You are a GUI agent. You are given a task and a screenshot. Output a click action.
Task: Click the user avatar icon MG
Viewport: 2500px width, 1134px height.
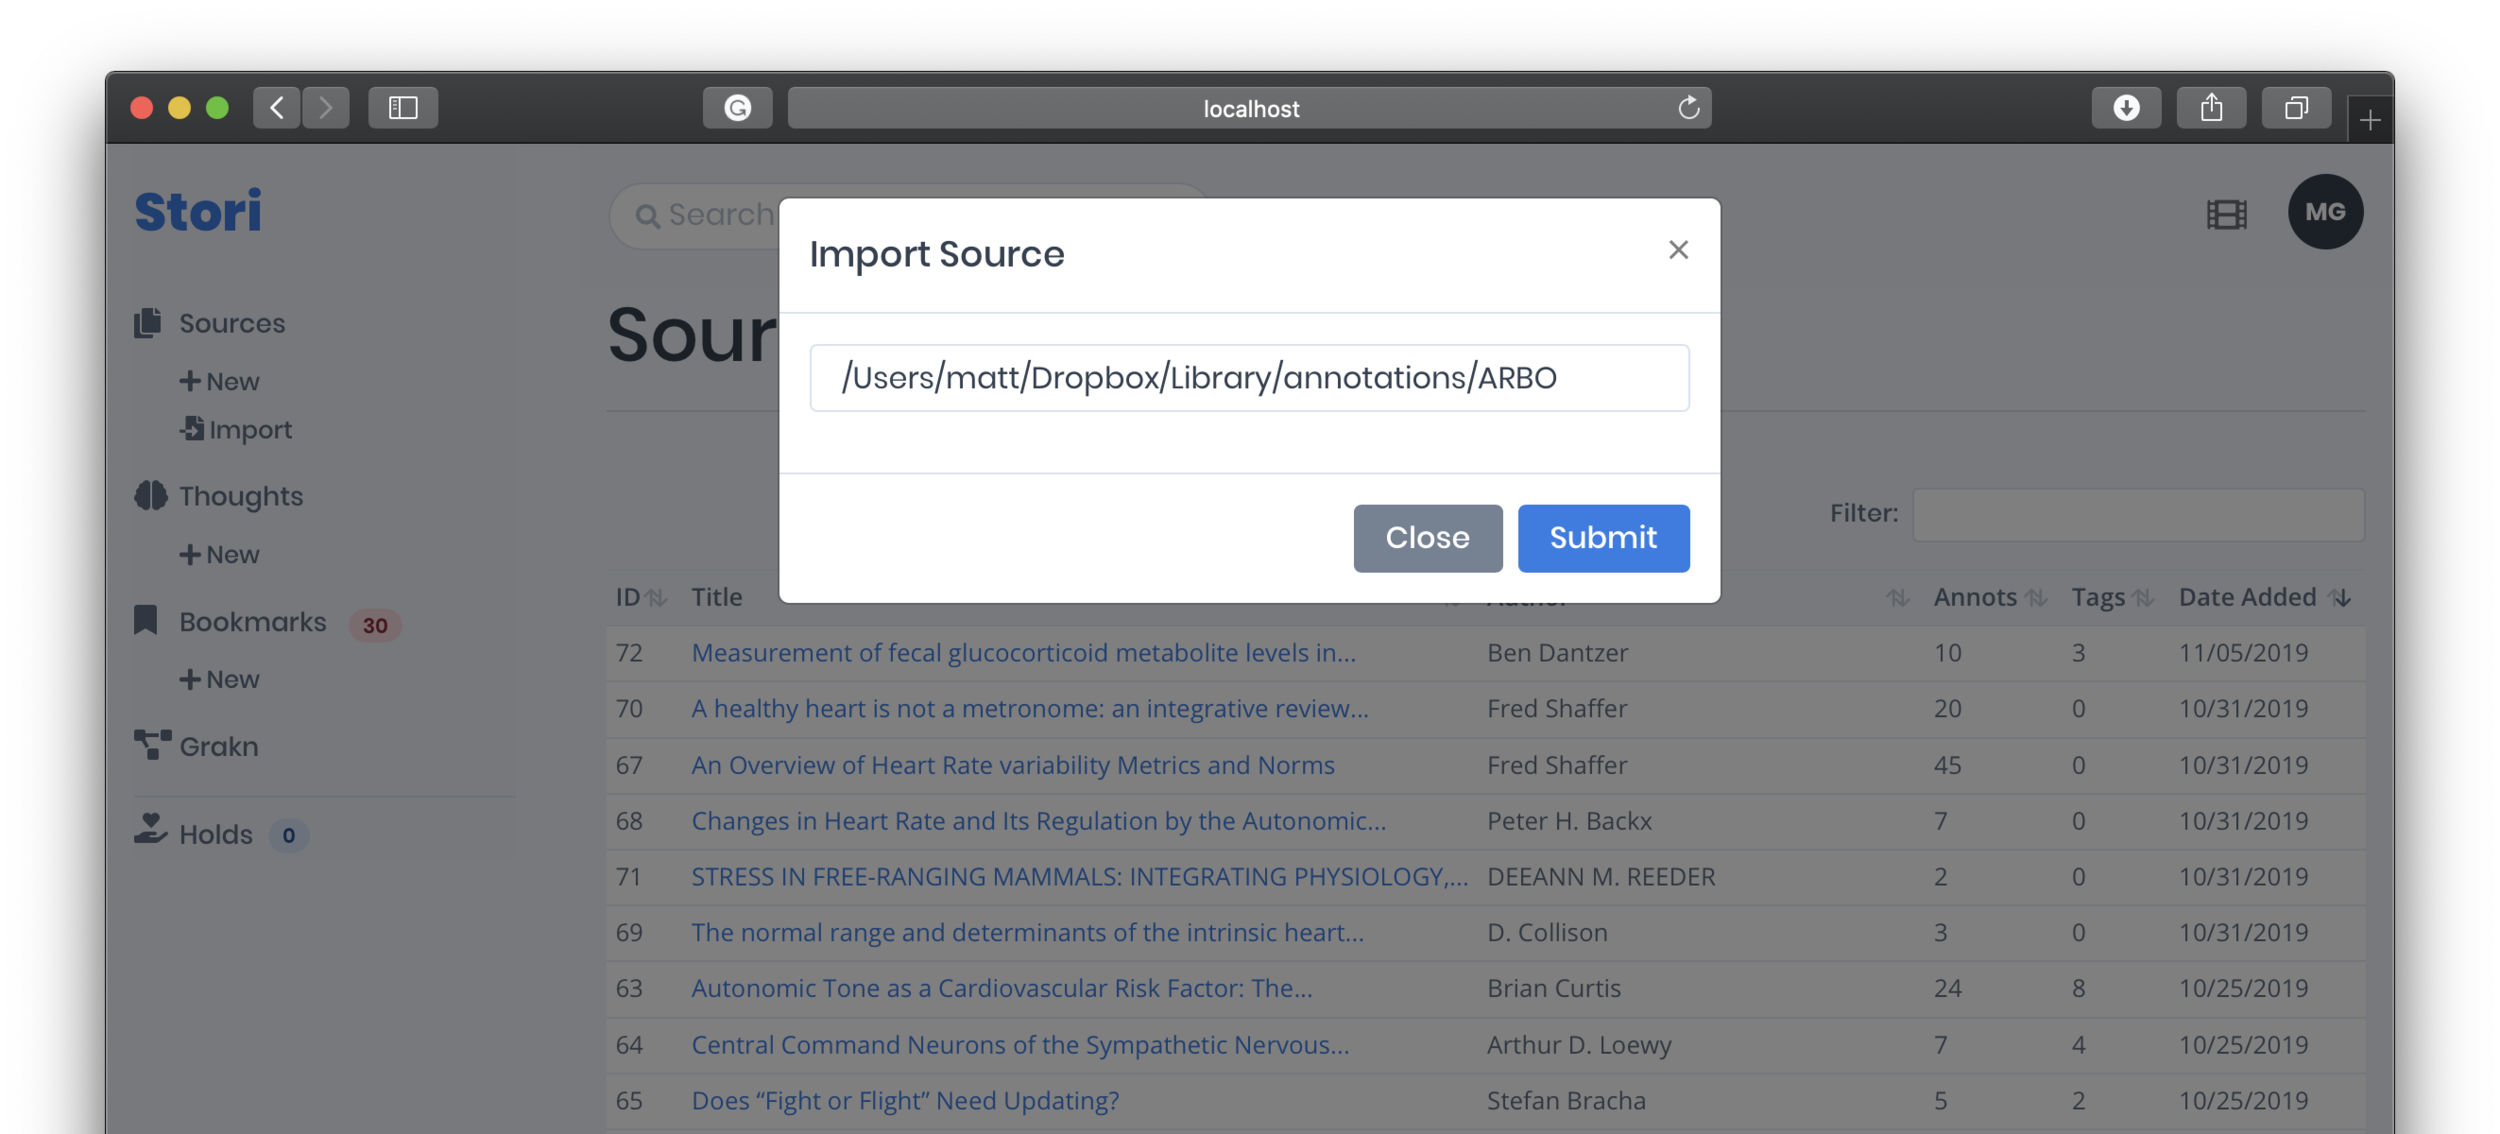(2326, 211)
